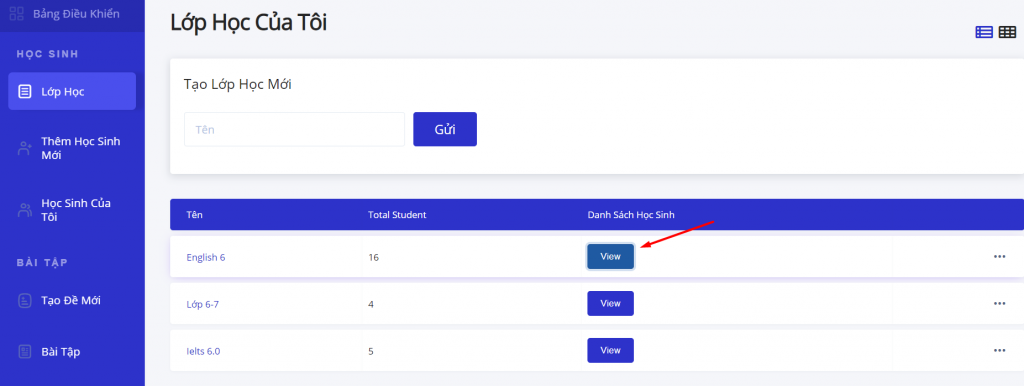Screen dimensions: 1024x386
Task: Click the Lớp Học sidebar icon
Action: 24,91
